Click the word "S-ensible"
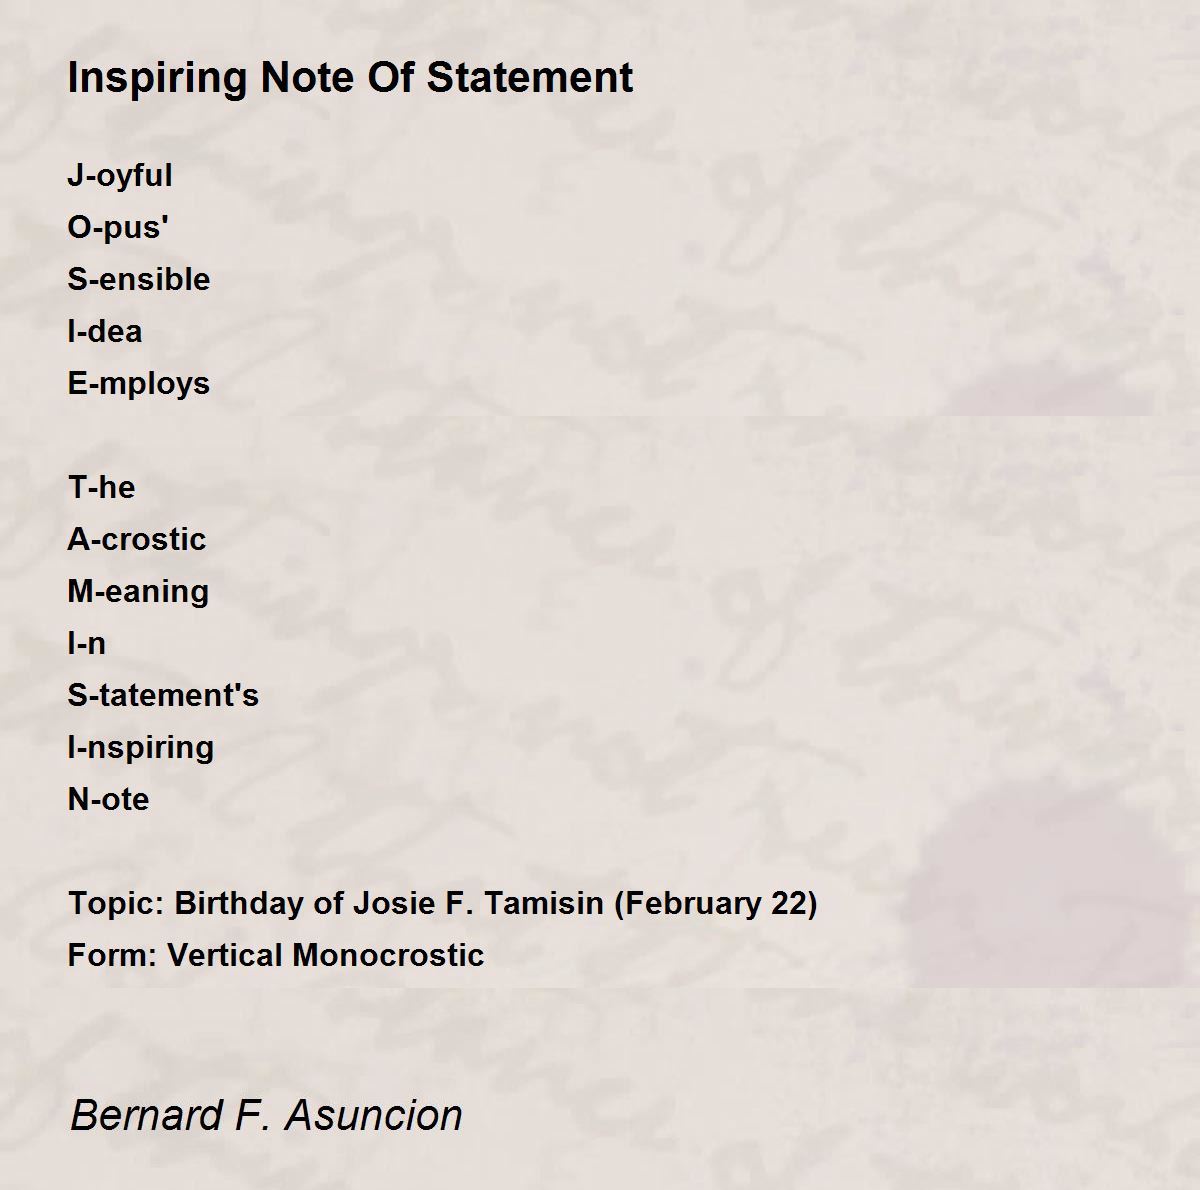 click(139, 279)
